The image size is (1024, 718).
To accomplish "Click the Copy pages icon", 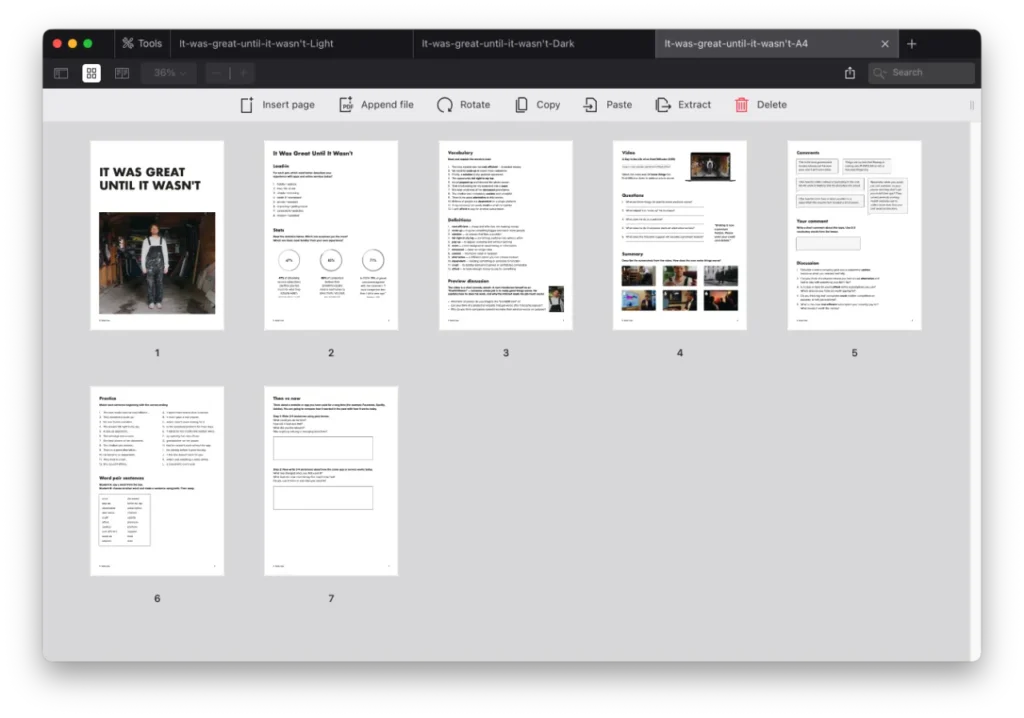I will click(x=521, y=105).
